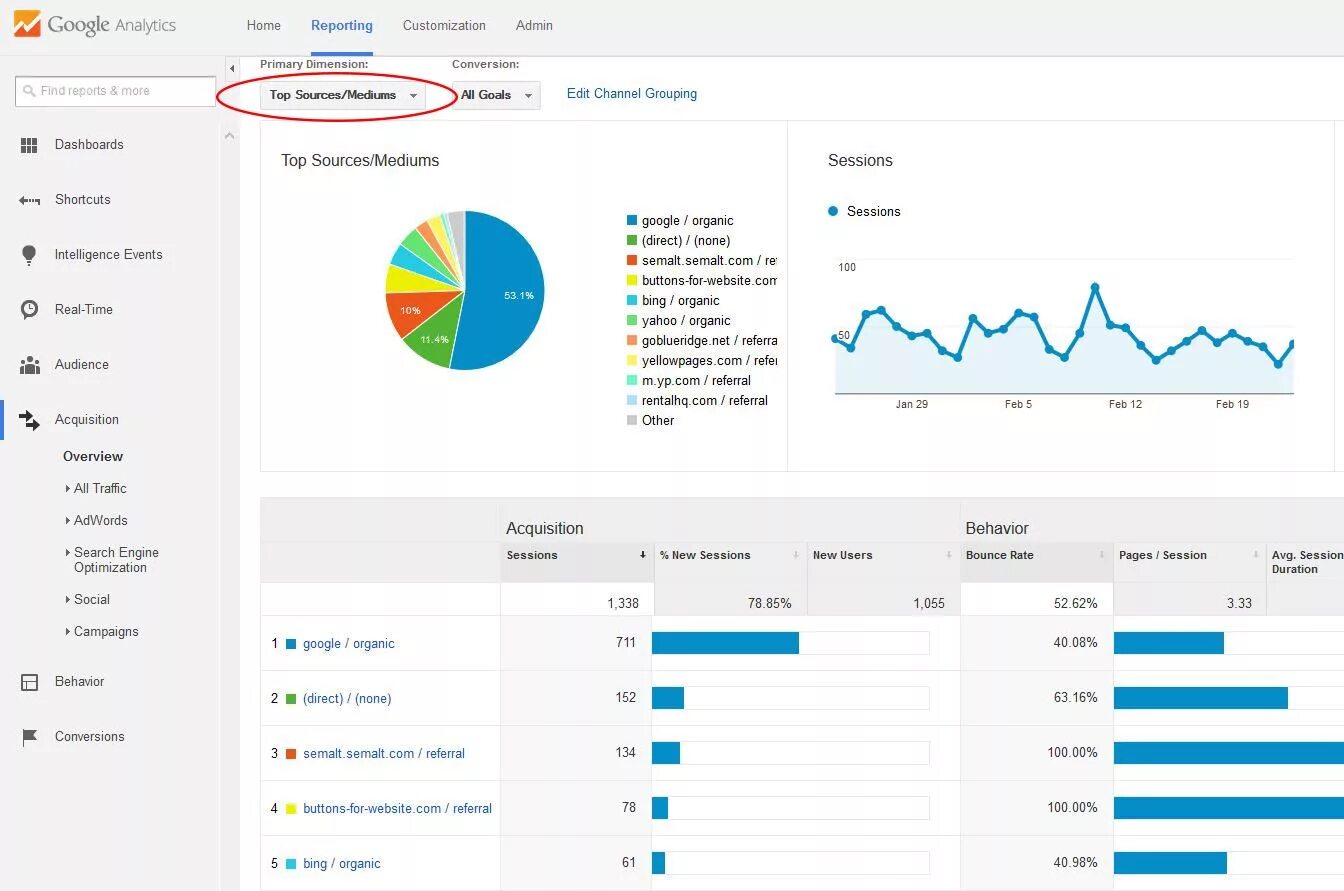This screenshot has height=891, width=1344.
Task: Sort by Pages / Session column arrow
Action: tap(1255, 555)
